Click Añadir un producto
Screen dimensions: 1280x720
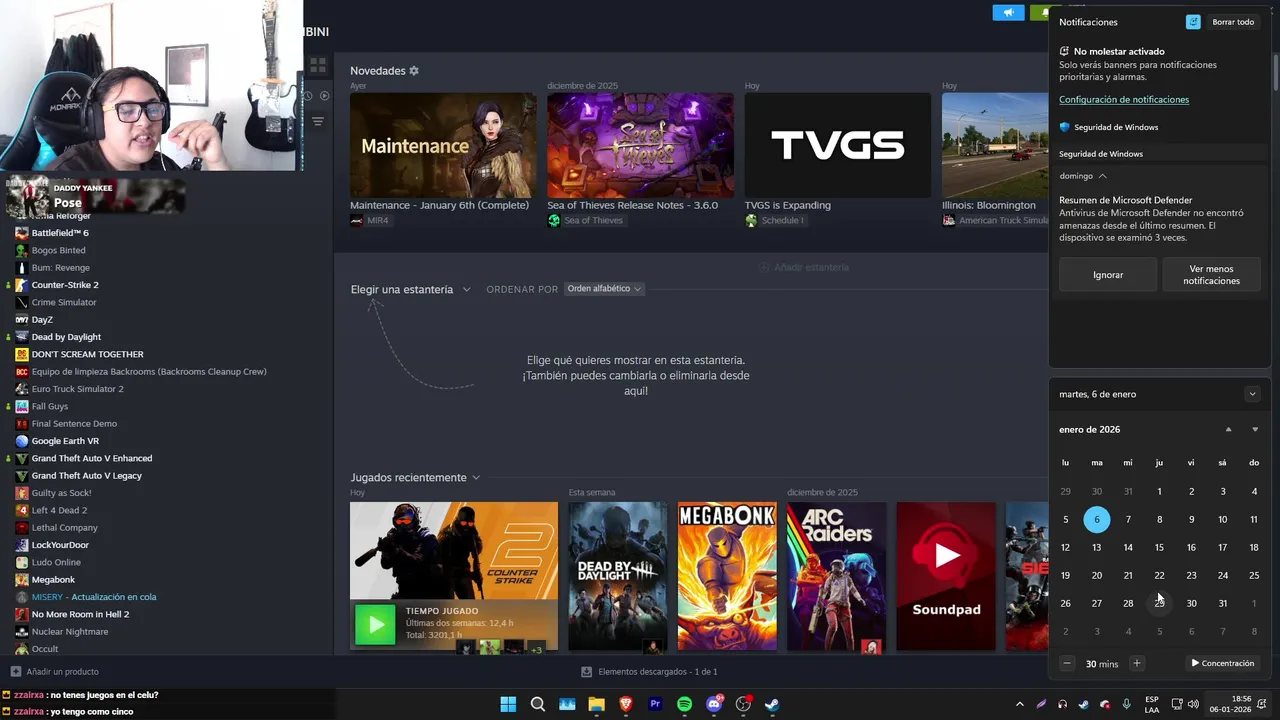click(55, 672)
